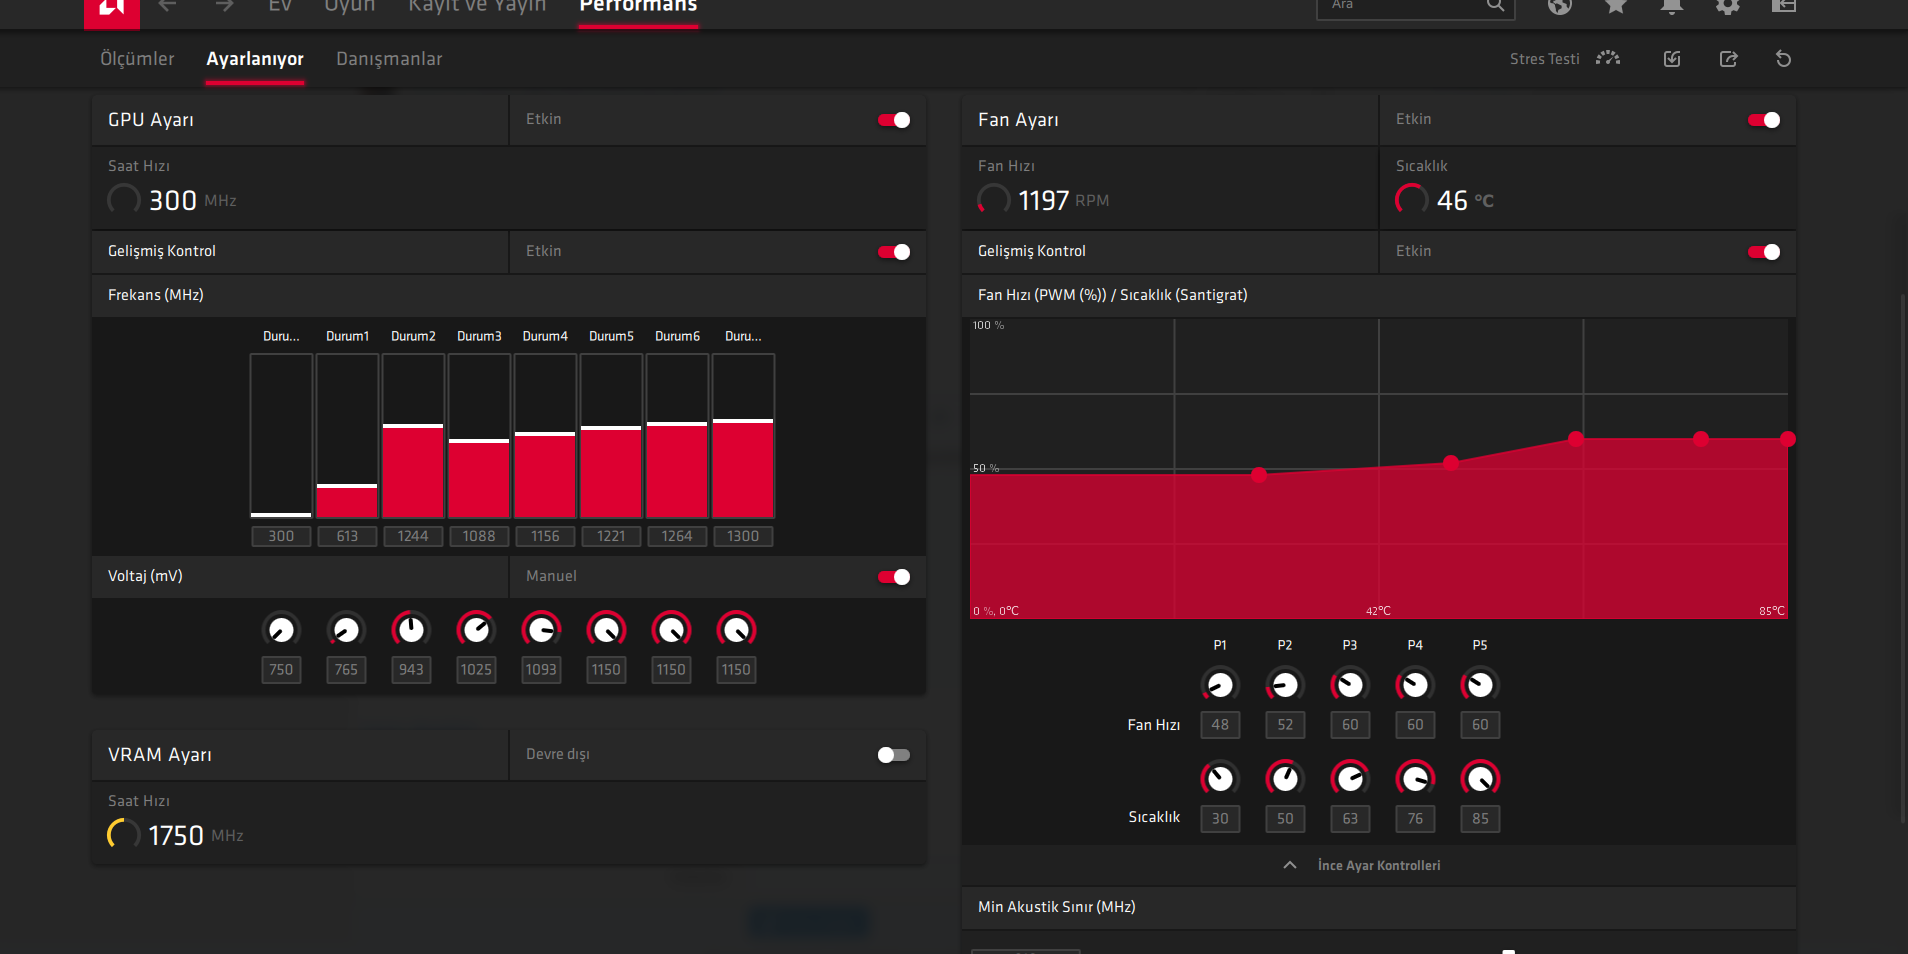The image size is (1908, 954).
Task: Turn temperature knob above the 63 value
Action: pyautogui.click(x=1350, y=778)
